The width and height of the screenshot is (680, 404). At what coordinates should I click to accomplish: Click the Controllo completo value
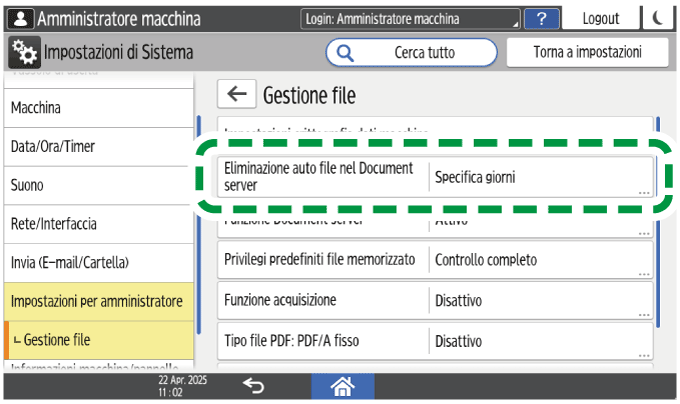click(486, 260)
